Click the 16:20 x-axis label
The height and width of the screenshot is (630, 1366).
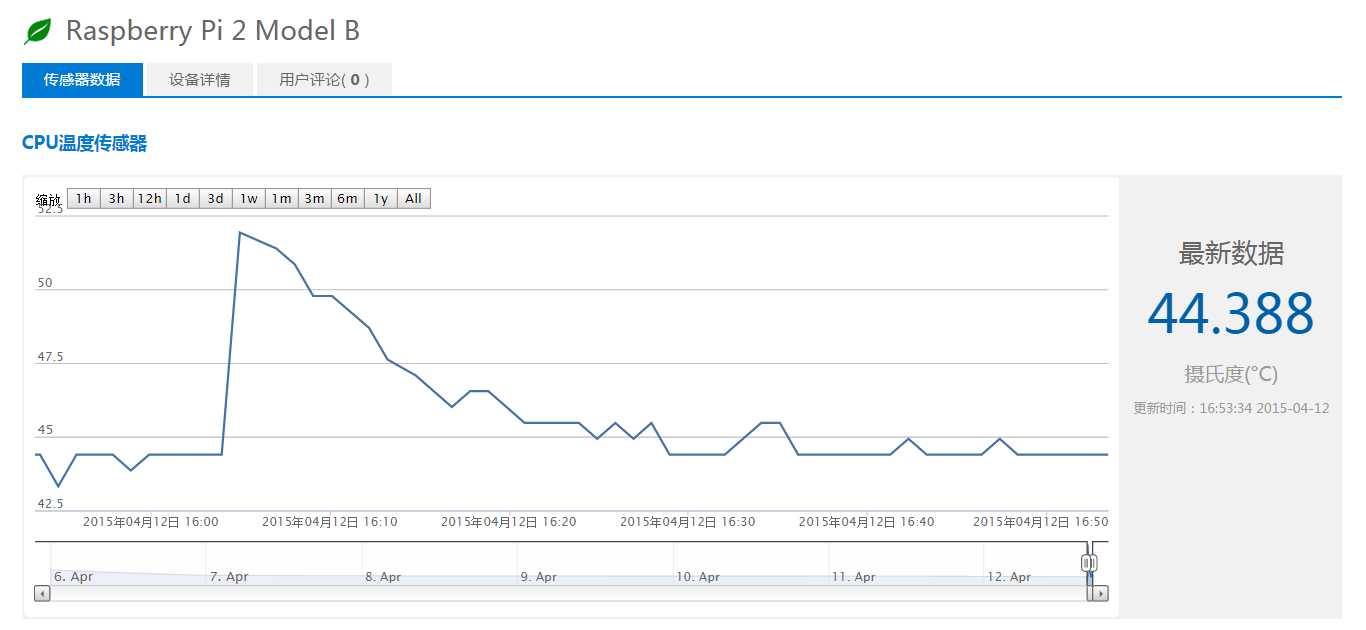click(509, 522)
